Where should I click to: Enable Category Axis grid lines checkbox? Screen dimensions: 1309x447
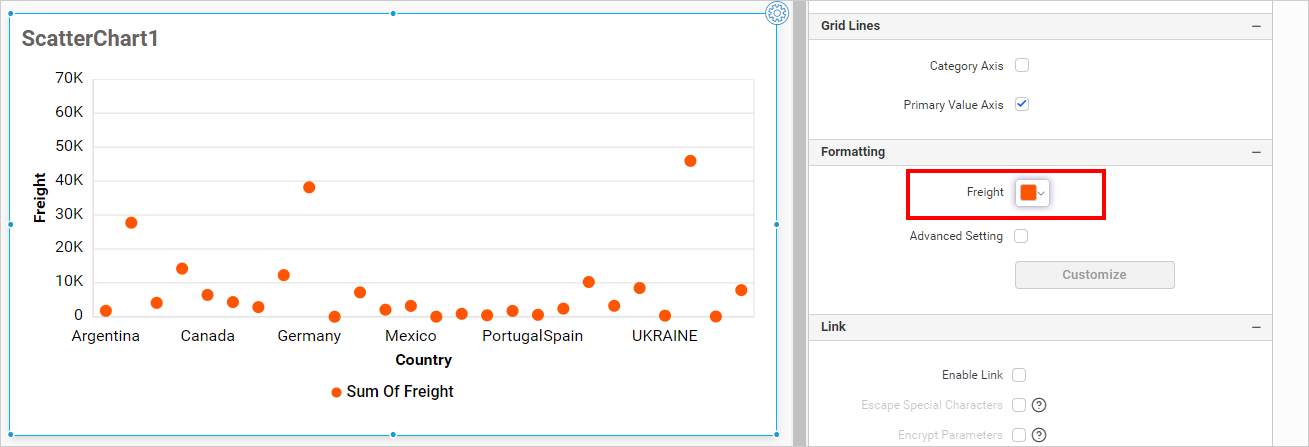coord(1022,66)
